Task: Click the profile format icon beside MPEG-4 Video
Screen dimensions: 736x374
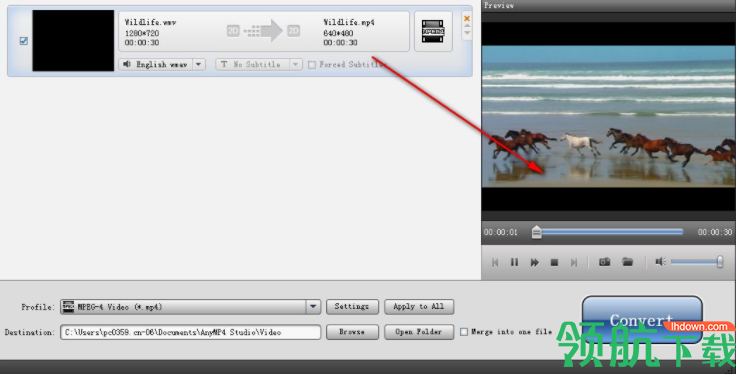Action: click(x=68, y=307)
